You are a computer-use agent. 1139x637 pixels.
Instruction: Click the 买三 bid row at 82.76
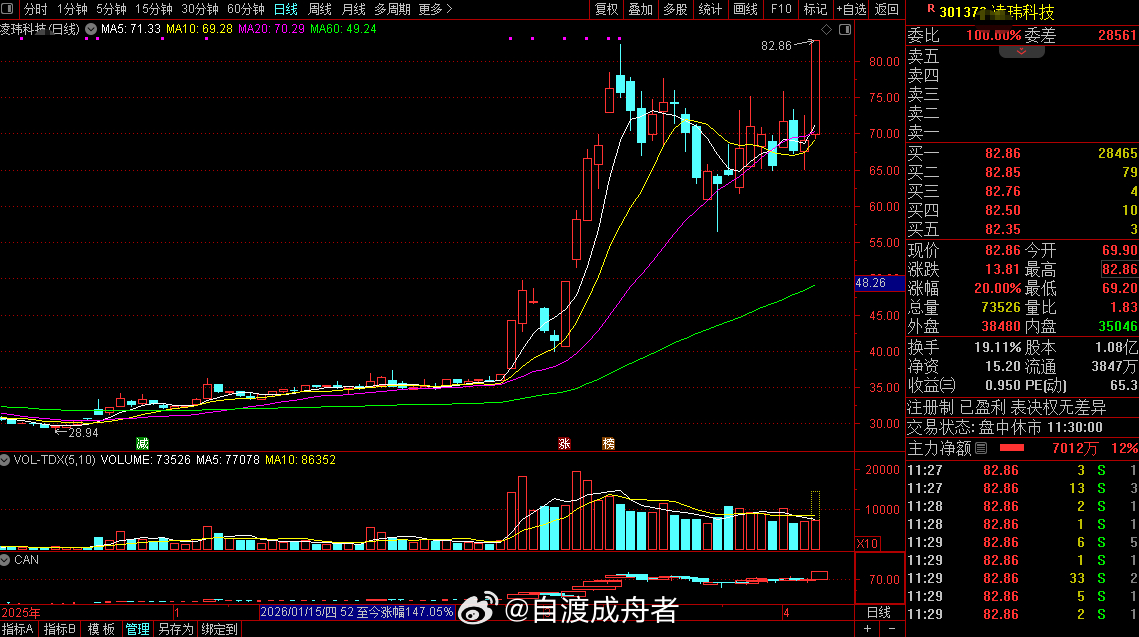tap(1022, 191)
